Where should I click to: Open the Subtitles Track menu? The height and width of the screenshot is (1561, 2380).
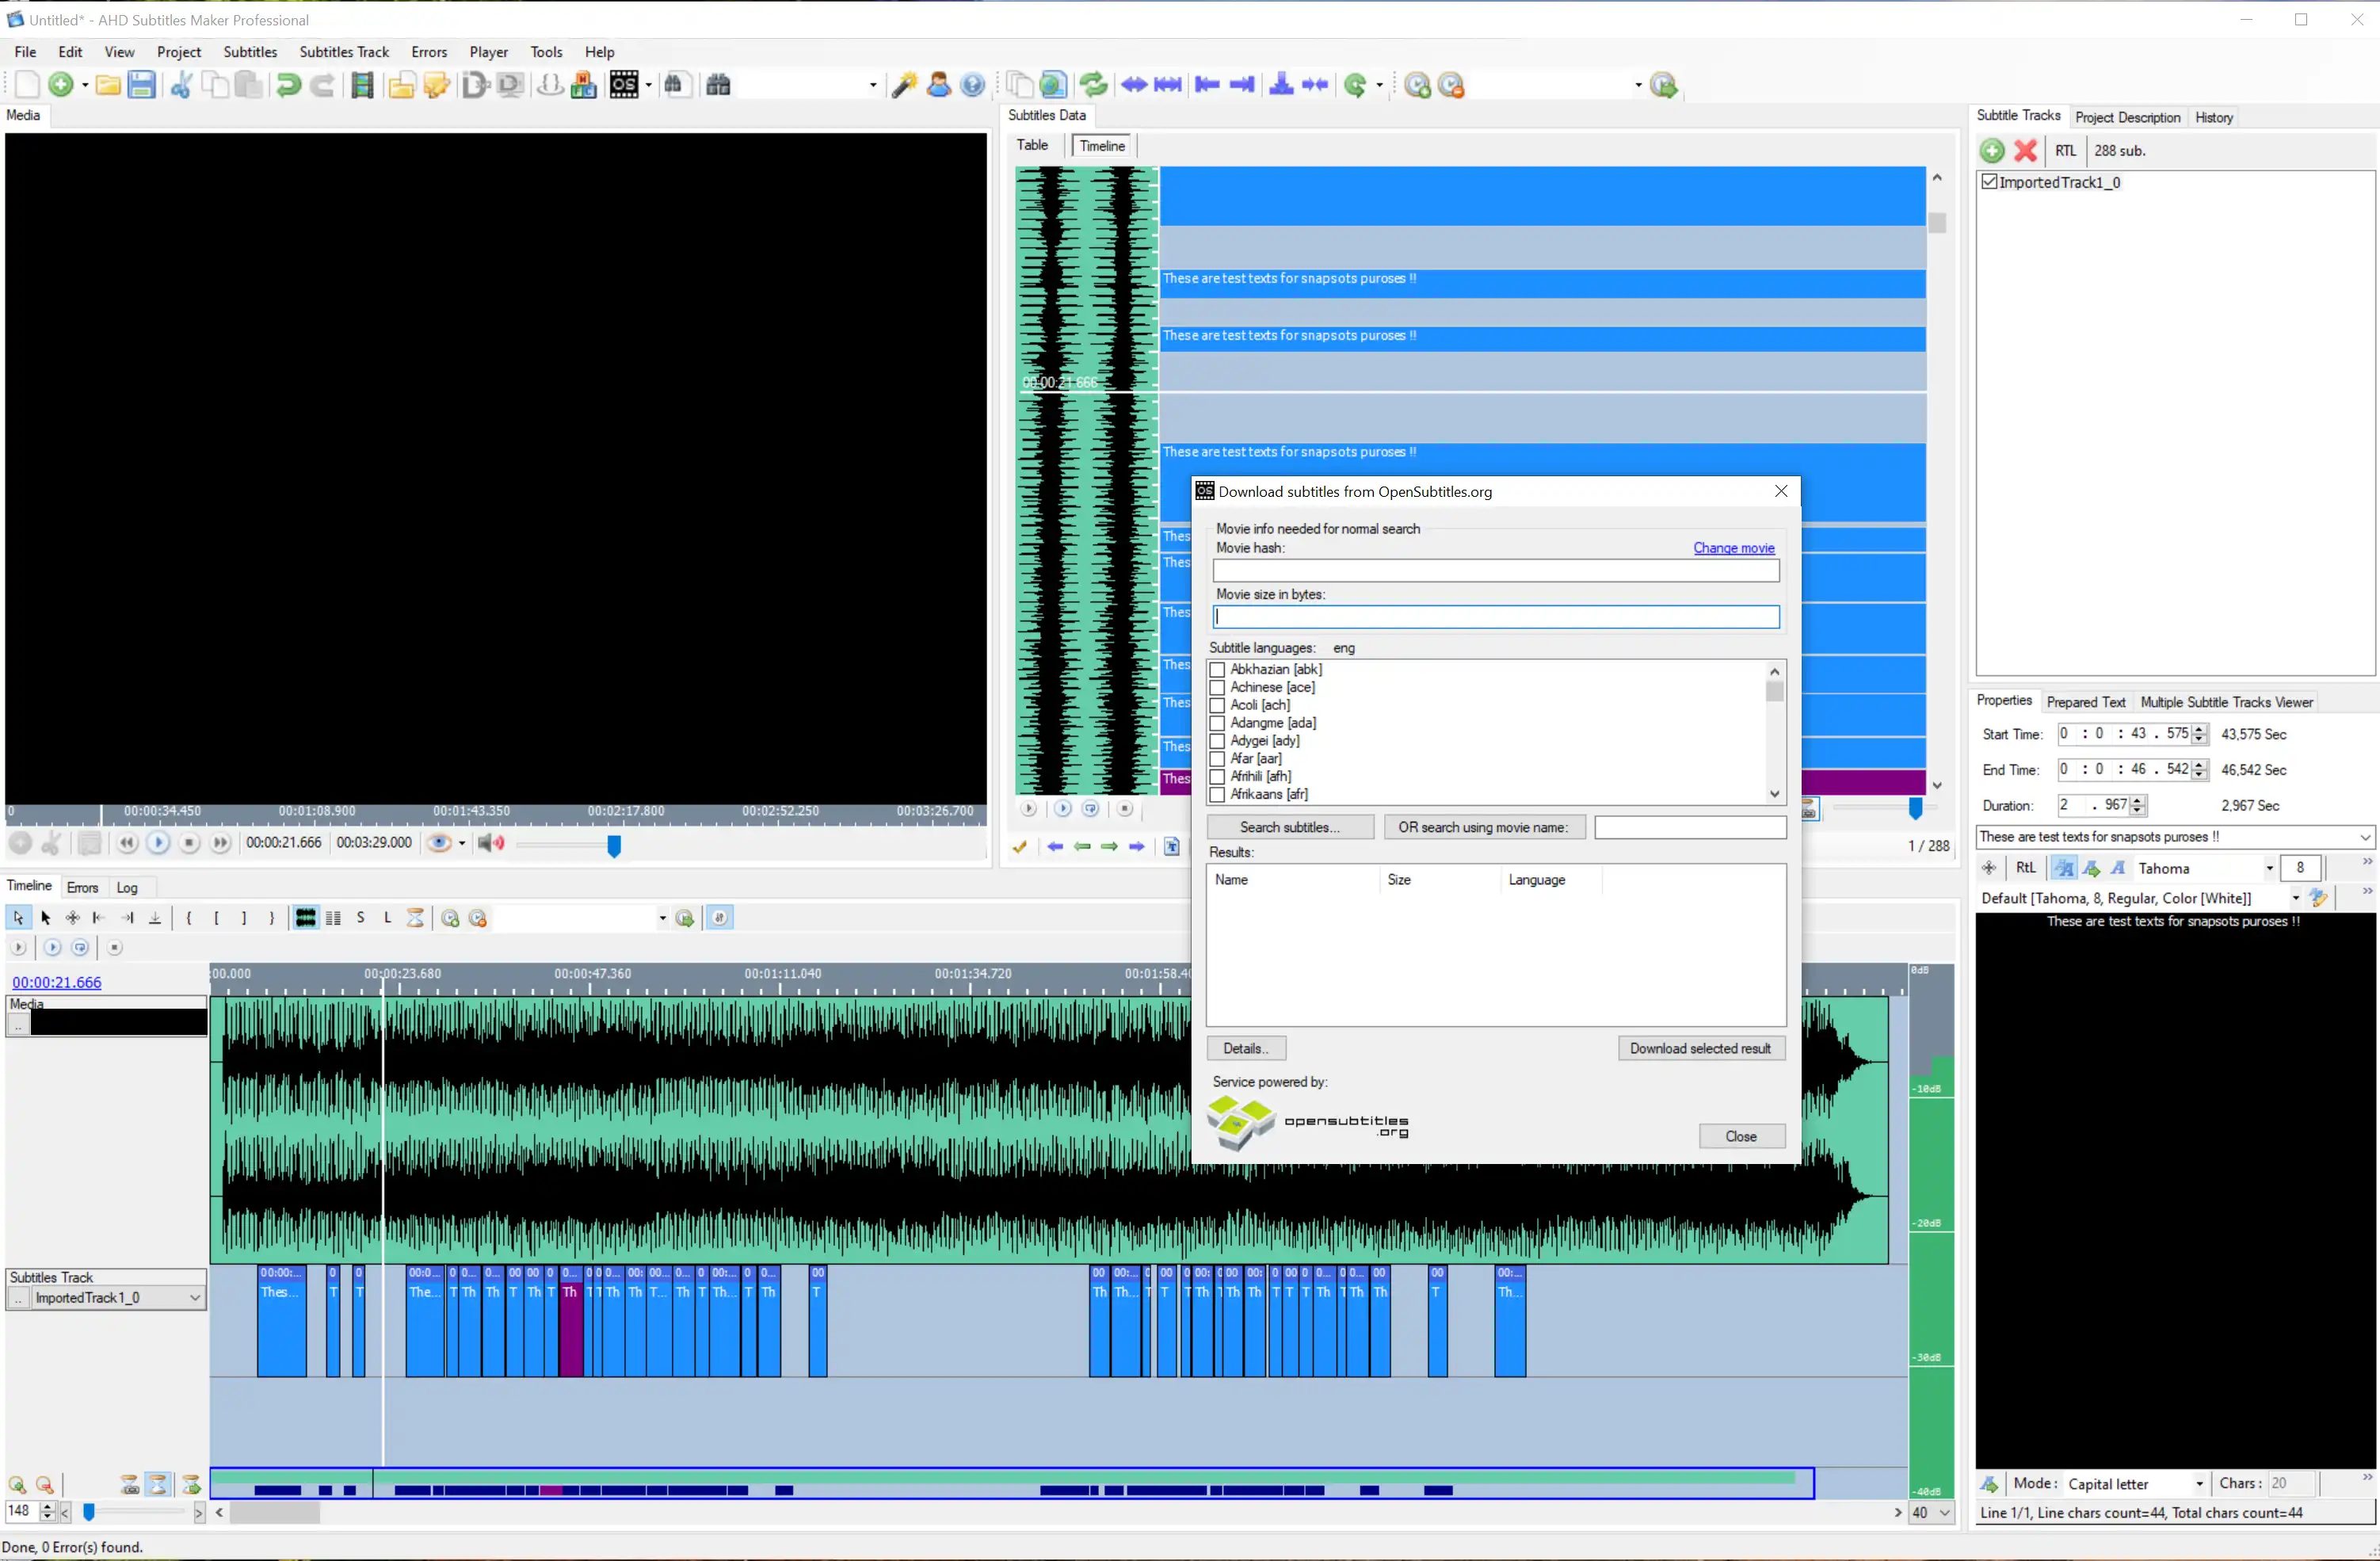pos(344,52)
